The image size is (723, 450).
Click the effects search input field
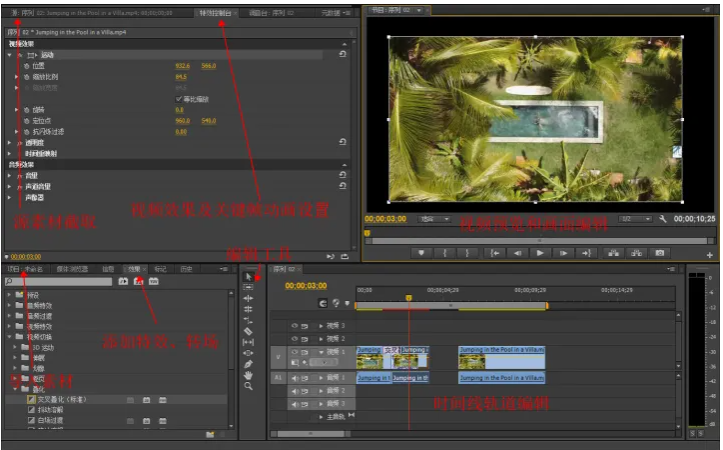(x=60, y=282)
